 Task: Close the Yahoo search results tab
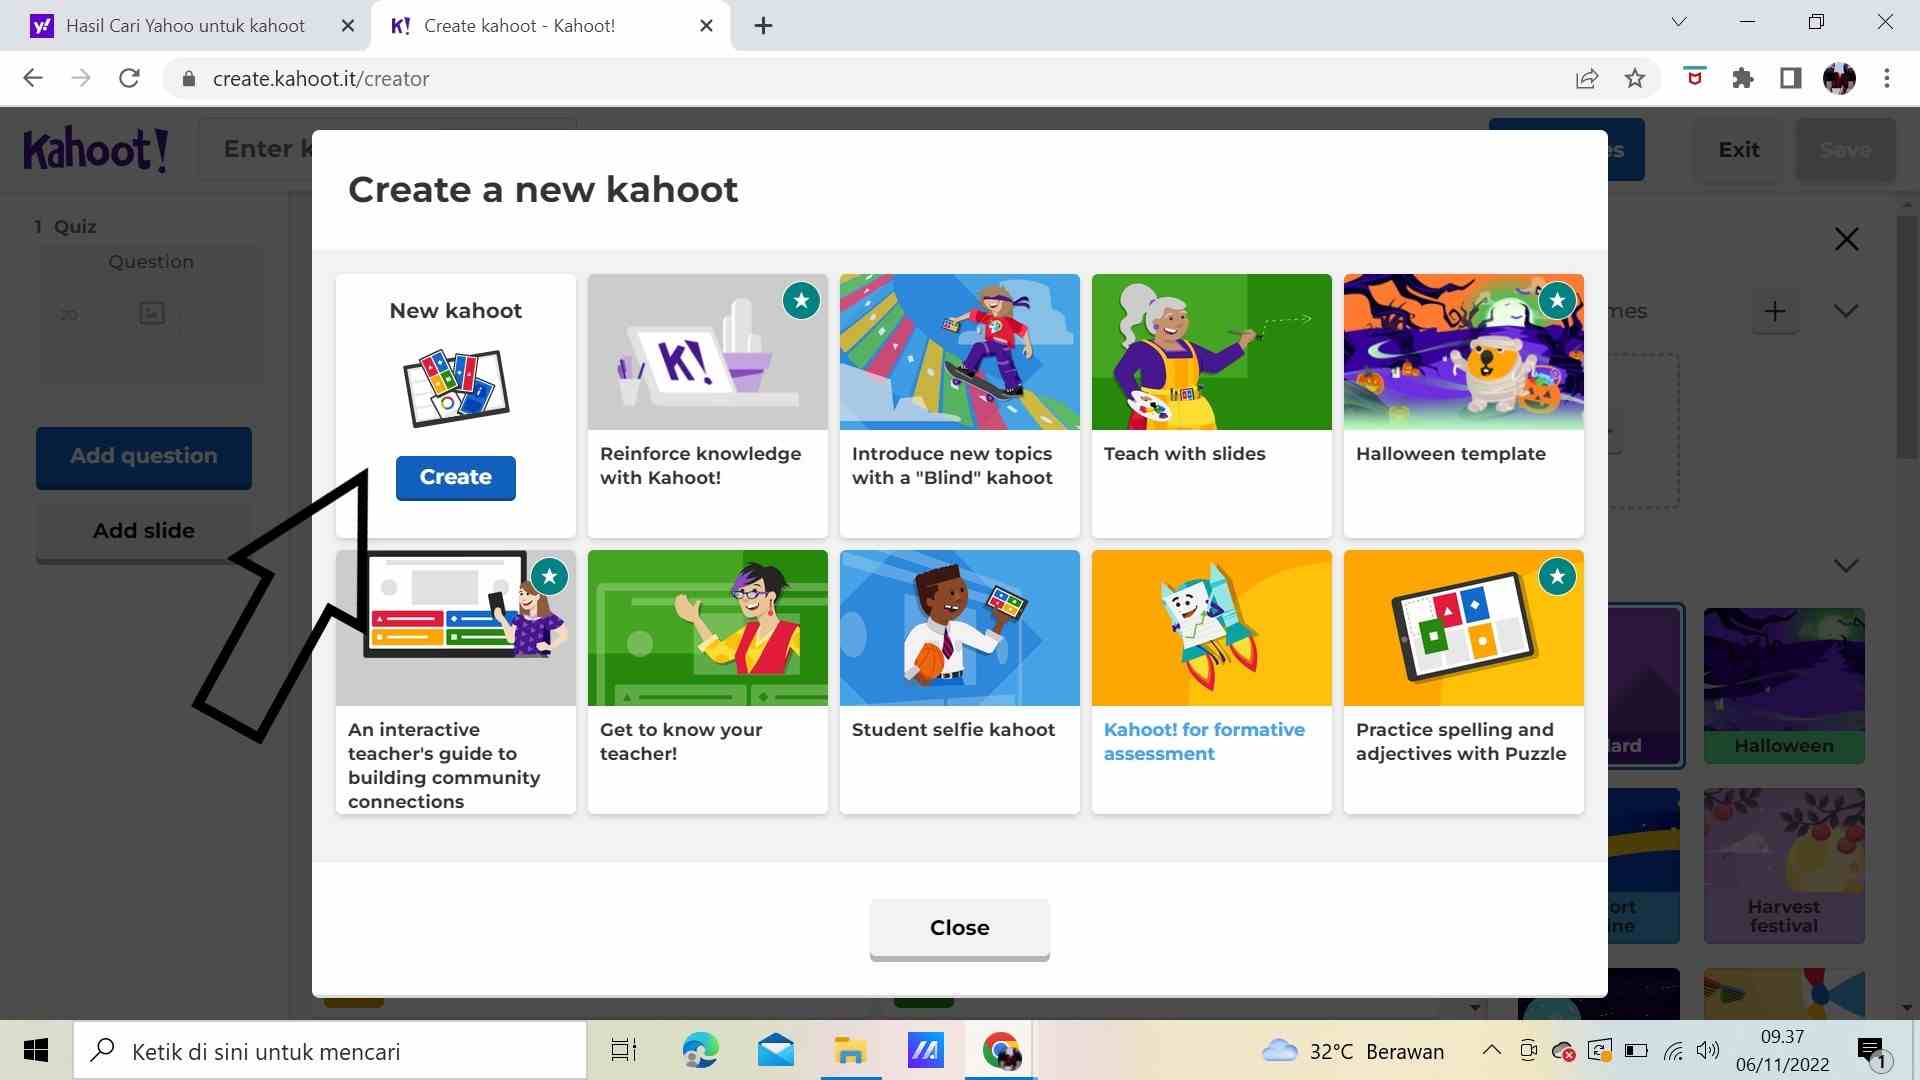point(348,26)
